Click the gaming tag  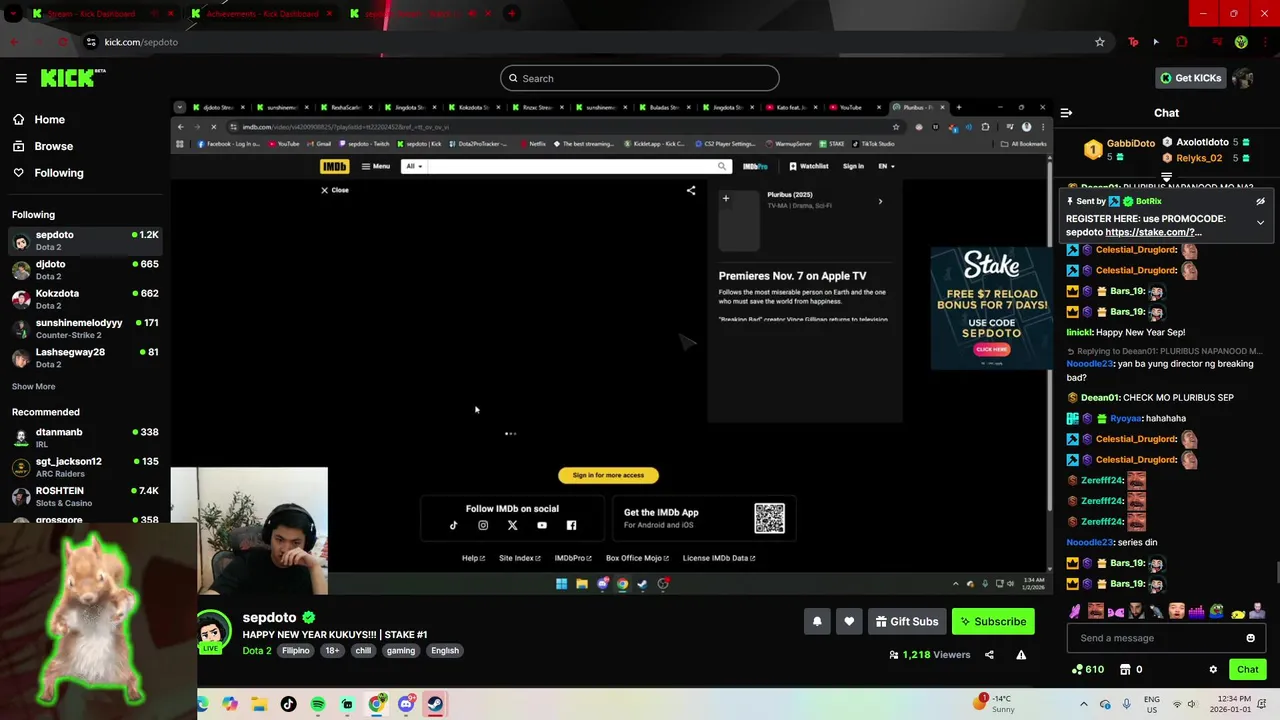point(401,650)
